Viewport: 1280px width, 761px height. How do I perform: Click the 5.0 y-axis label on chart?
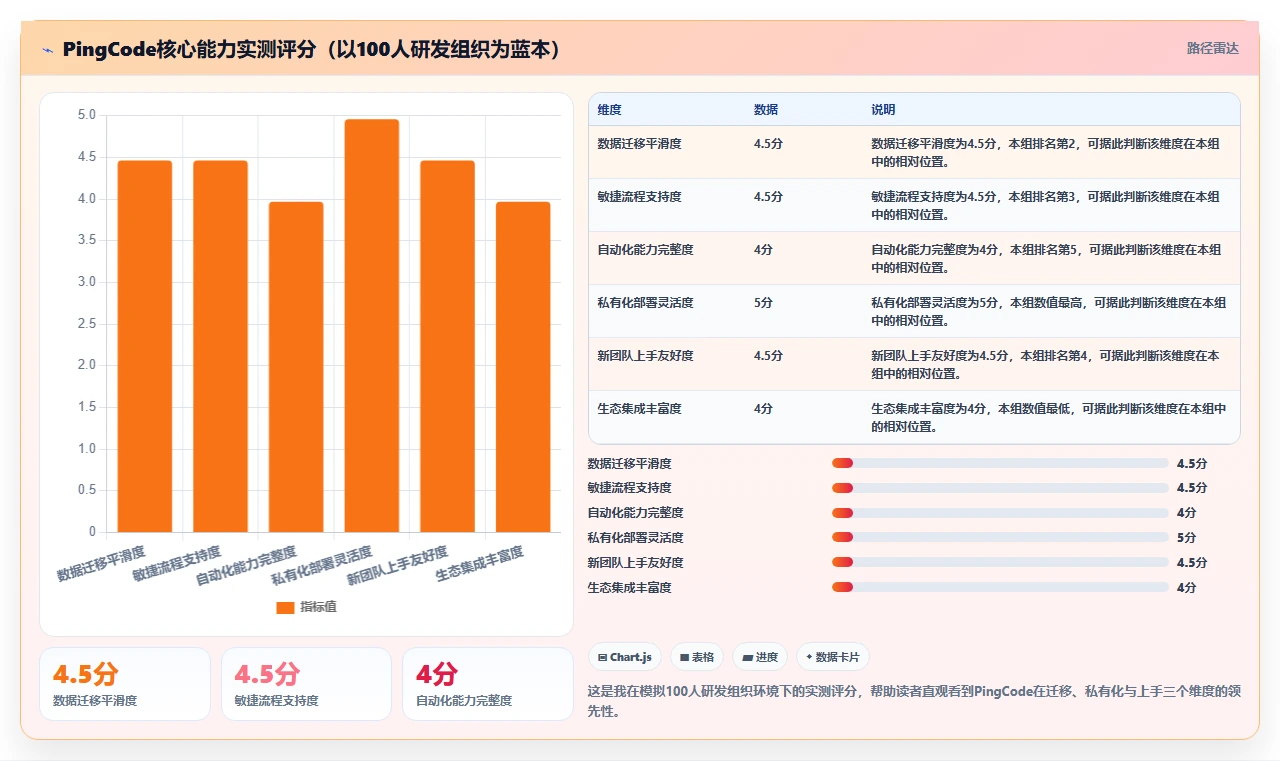click(x=87, y=115)
